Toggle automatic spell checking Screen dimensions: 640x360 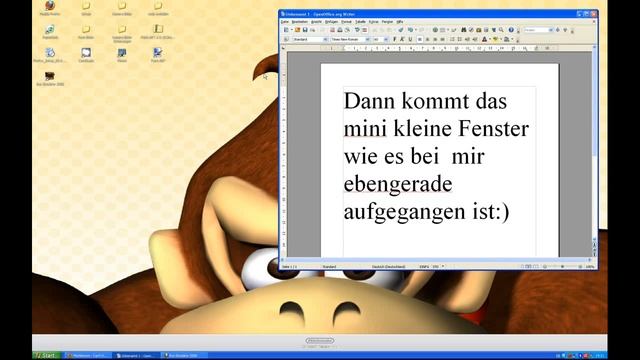point(364,30)
